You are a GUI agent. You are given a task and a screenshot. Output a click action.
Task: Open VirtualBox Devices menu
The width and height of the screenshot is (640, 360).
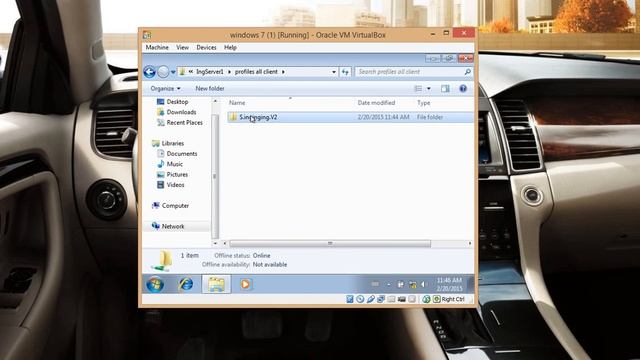207,47
